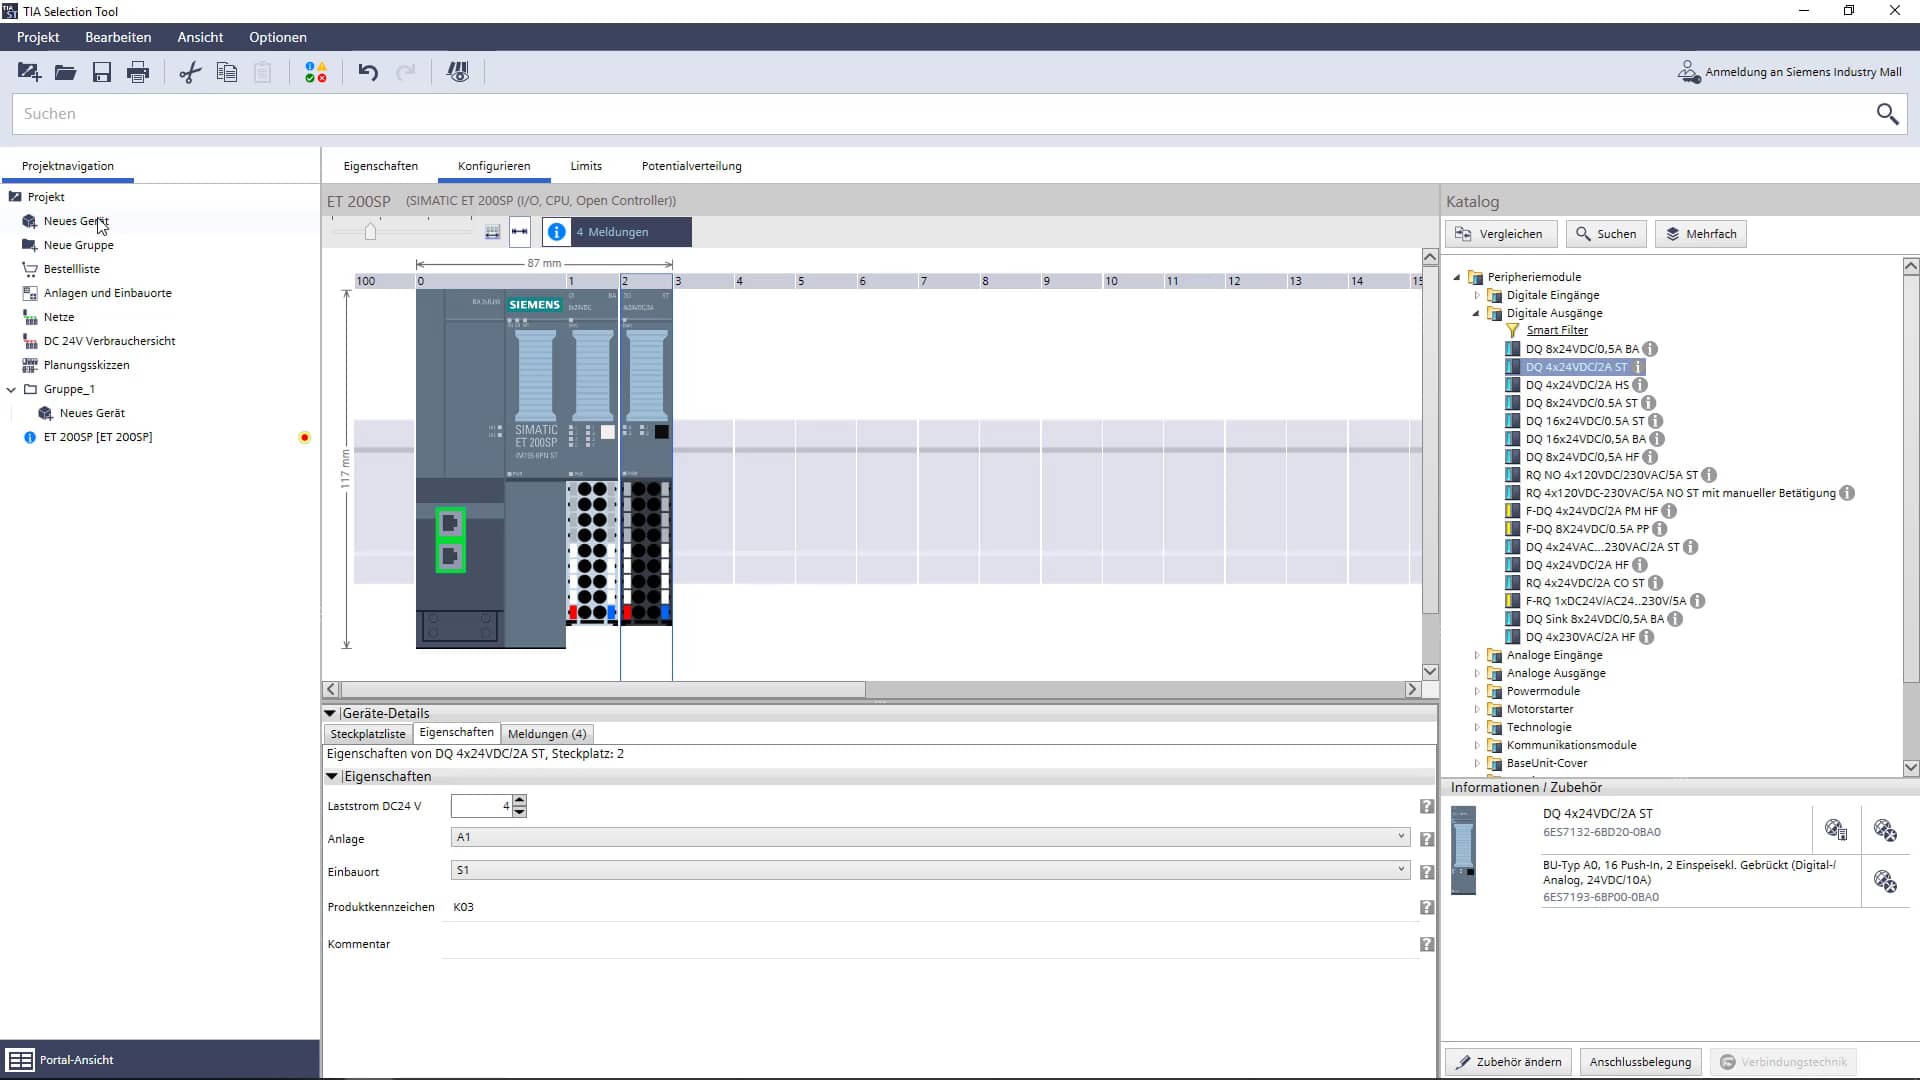The width and height of the screenshot is (1920, 1080).
Task: Click the new project icon
Action: (29, 72)
